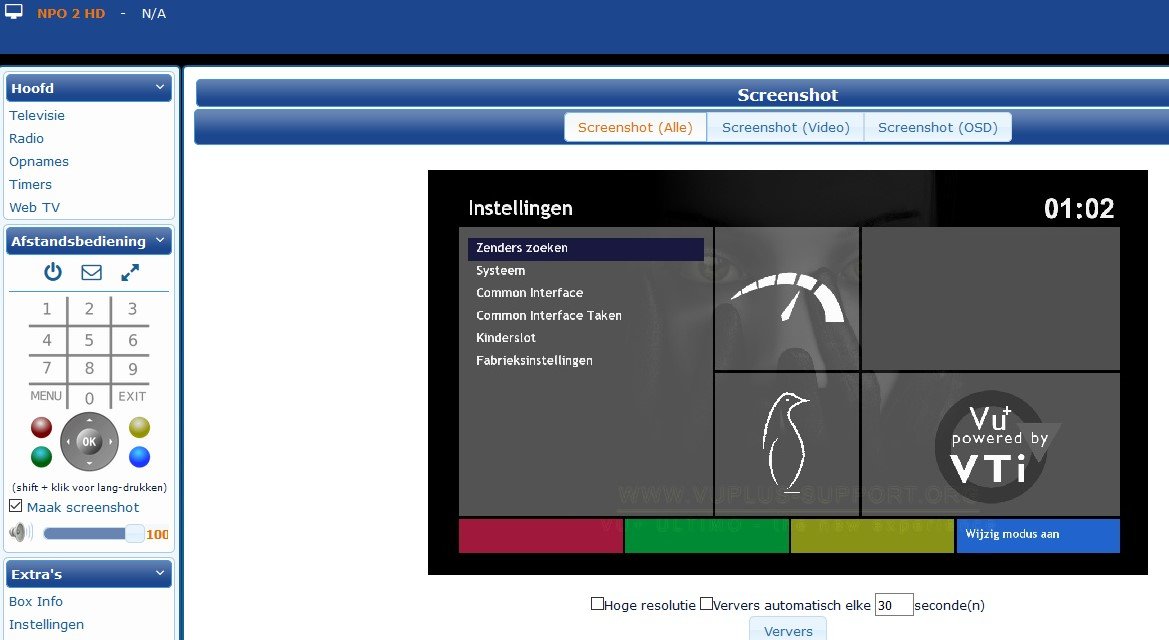Open the Timers link
1169x640 pixels.
(x=31, y=185)
